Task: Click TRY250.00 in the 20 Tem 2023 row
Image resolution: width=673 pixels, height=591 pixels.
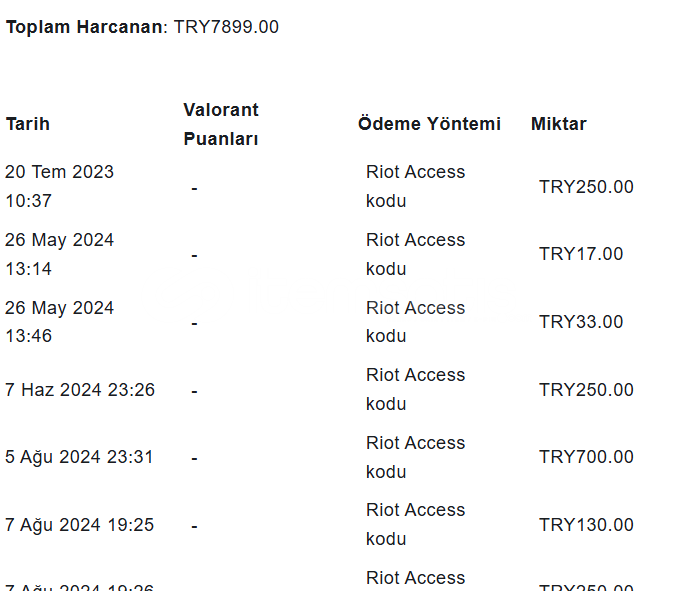Action: pos(586,187)
